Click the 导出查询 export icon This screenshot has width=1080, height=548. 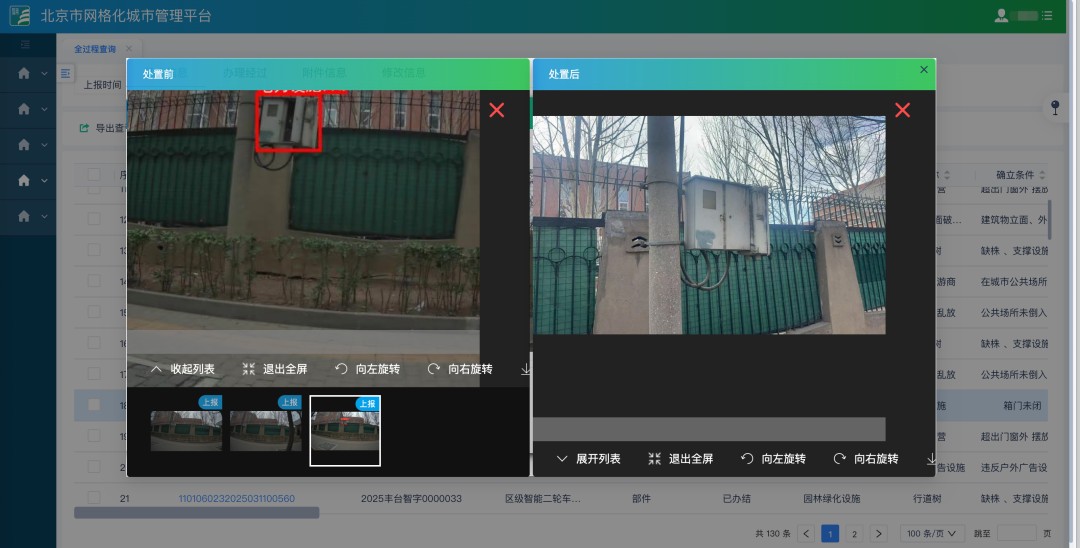(x=85, y=128)
